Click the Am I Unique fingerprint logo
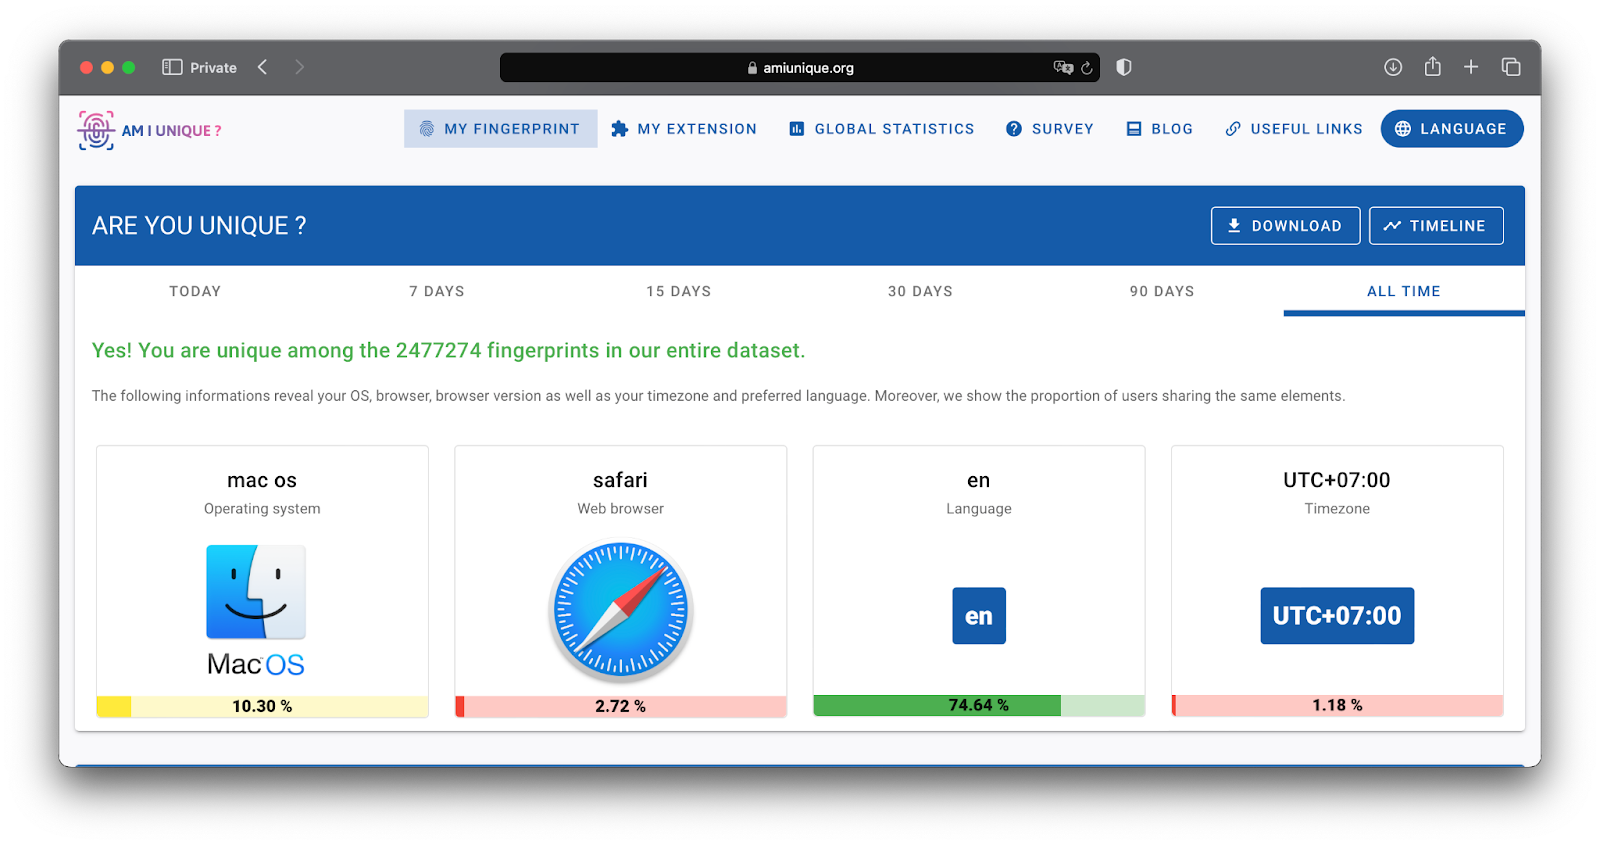Screen dimensions: 1600x845 tap(96, 130)
